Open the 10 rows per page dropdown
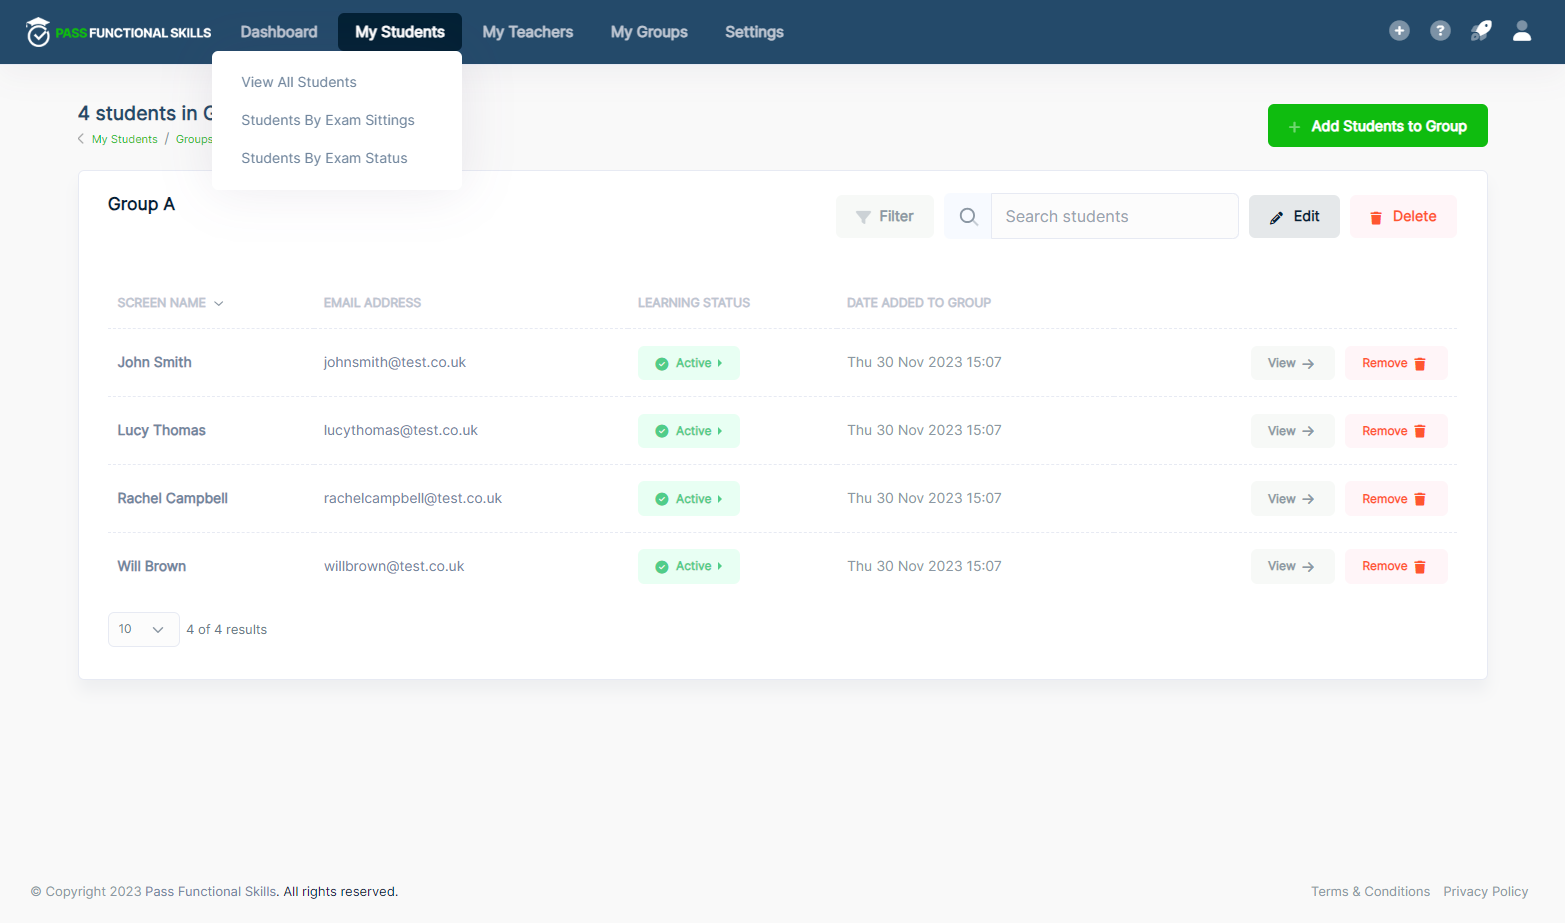The image size is (1565, 923). click(x=143, y=629)
